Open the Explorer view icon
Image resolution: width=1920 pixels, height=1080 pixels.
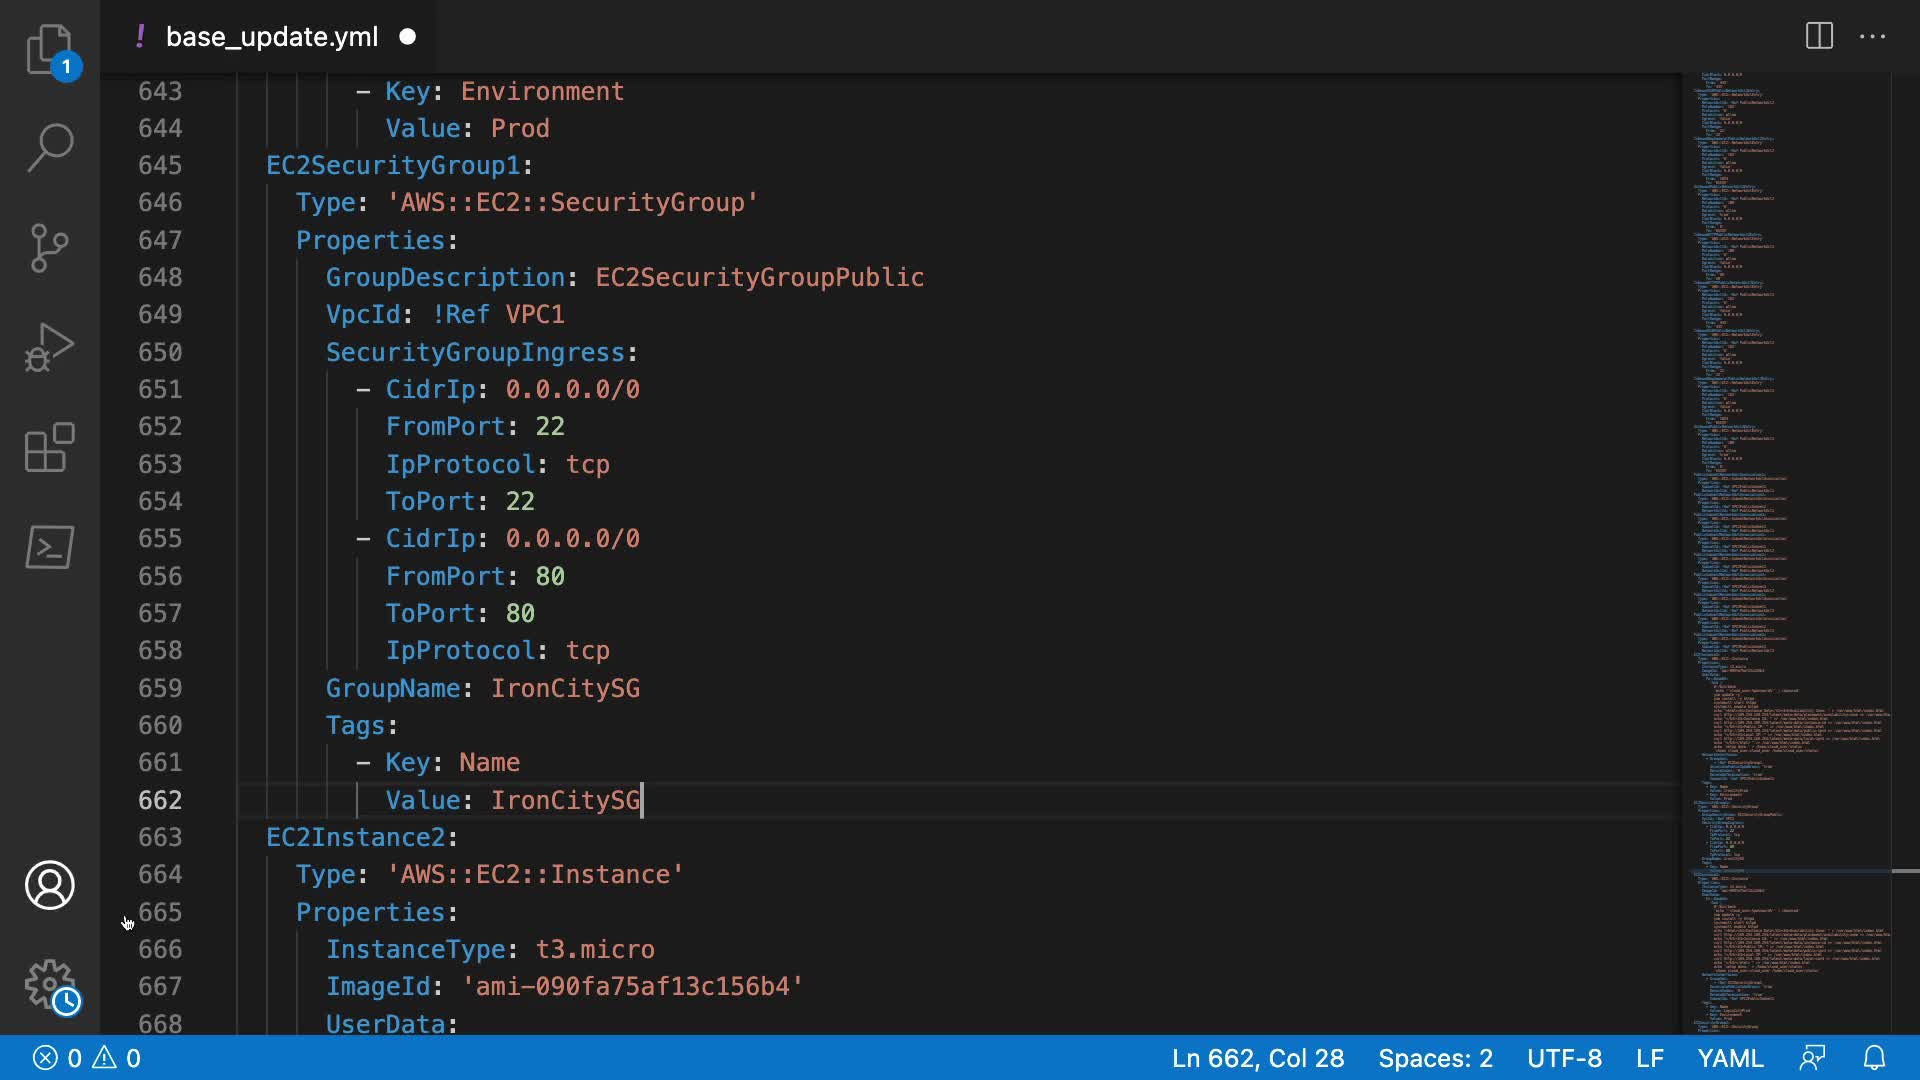tap(49, 50)
